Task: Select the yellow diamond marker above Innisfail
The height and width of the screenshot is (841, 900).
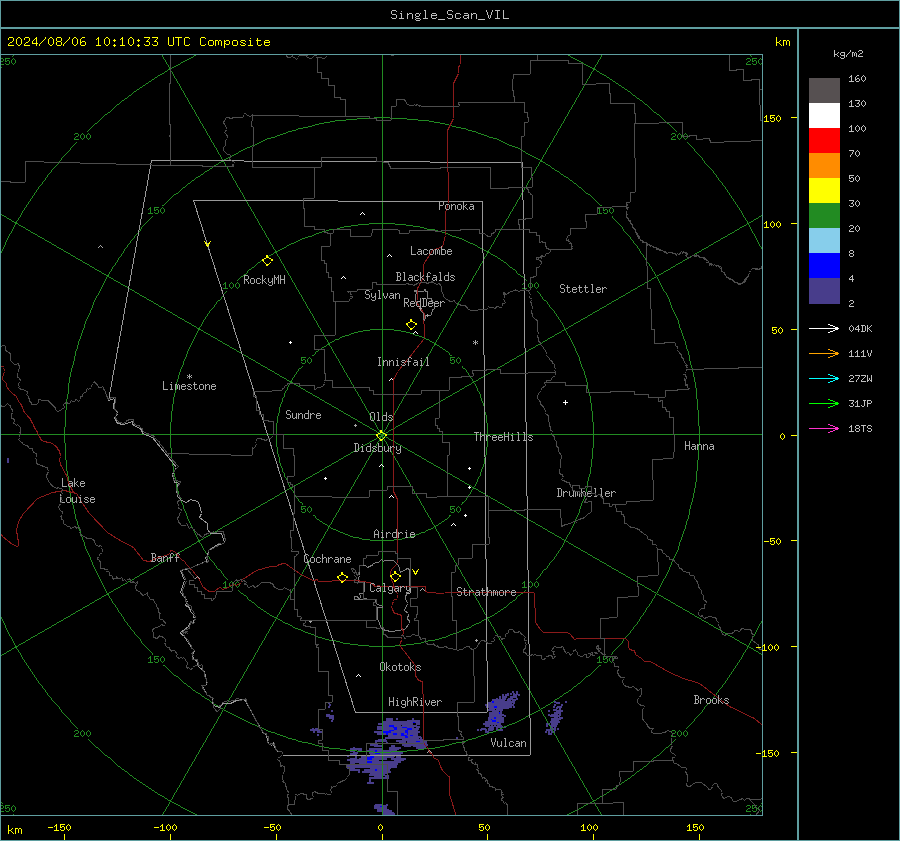Action: click(411, 325)
